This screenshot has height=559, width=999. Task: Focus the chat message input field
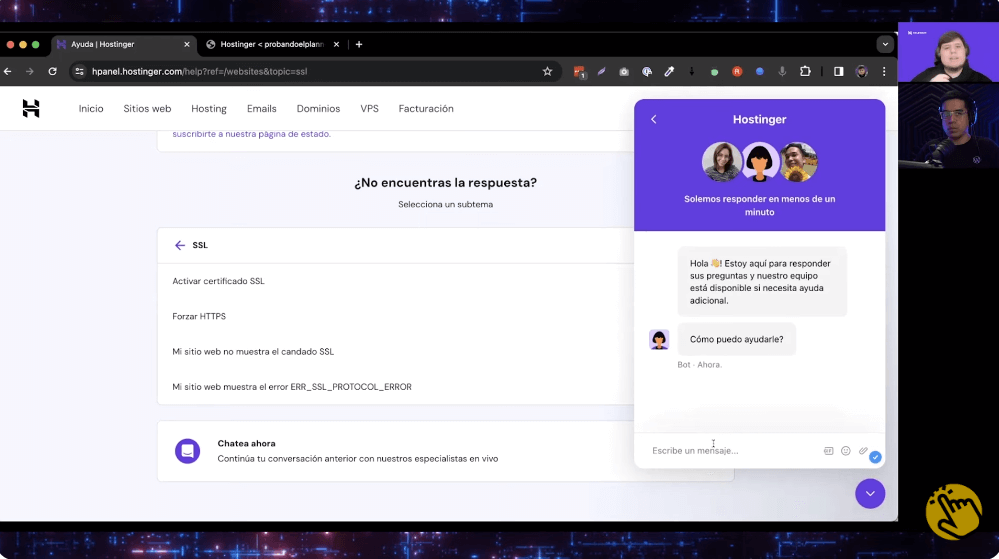pyautogui.click(x=733, y=451)
